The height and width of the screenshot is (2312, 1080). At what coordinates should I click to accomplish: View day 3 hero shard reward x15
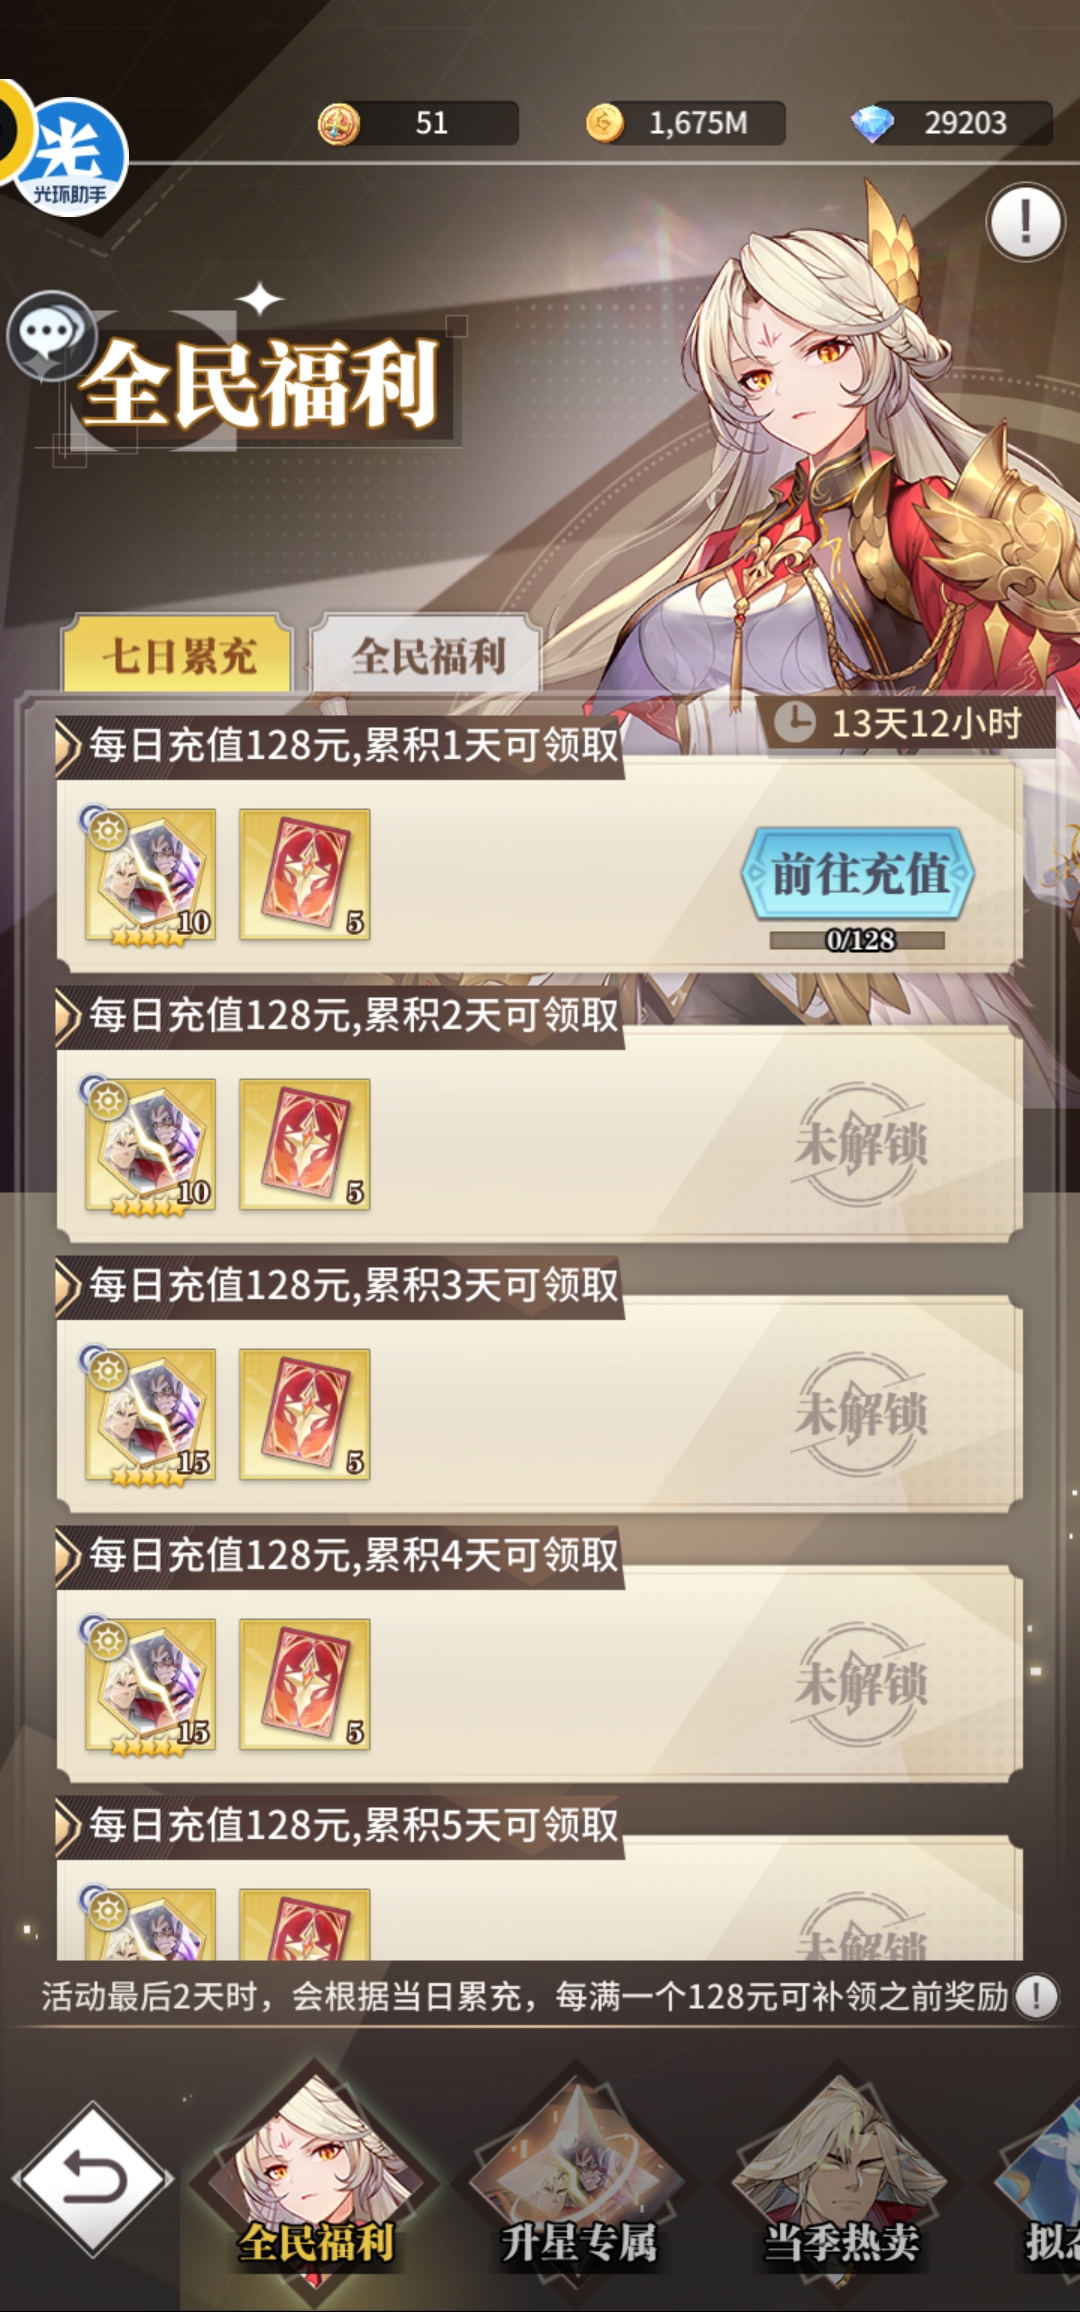click(x=149, y=1414)
